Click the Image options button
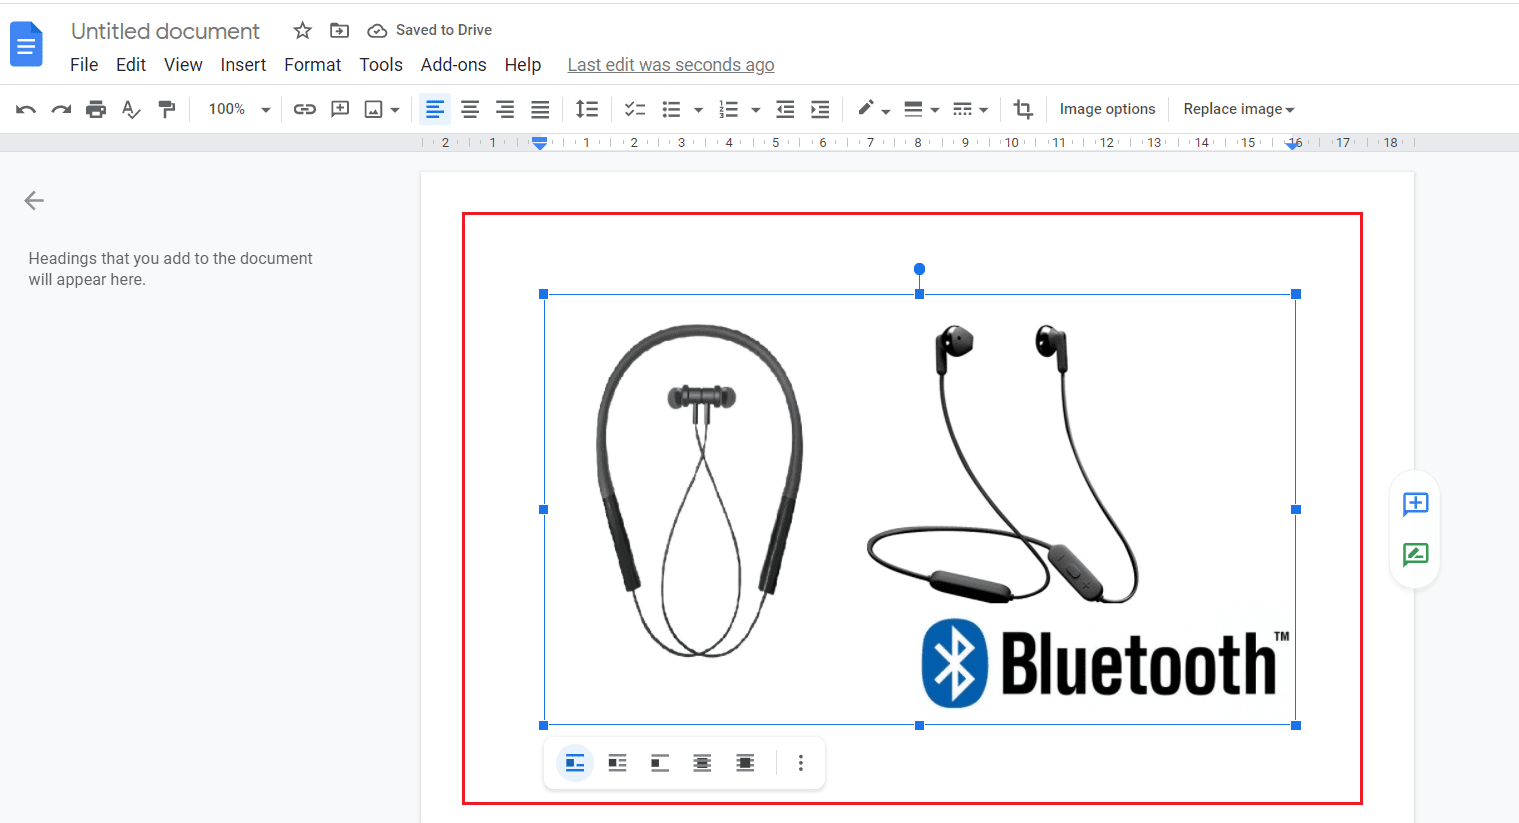 [x=1107, y=109]
